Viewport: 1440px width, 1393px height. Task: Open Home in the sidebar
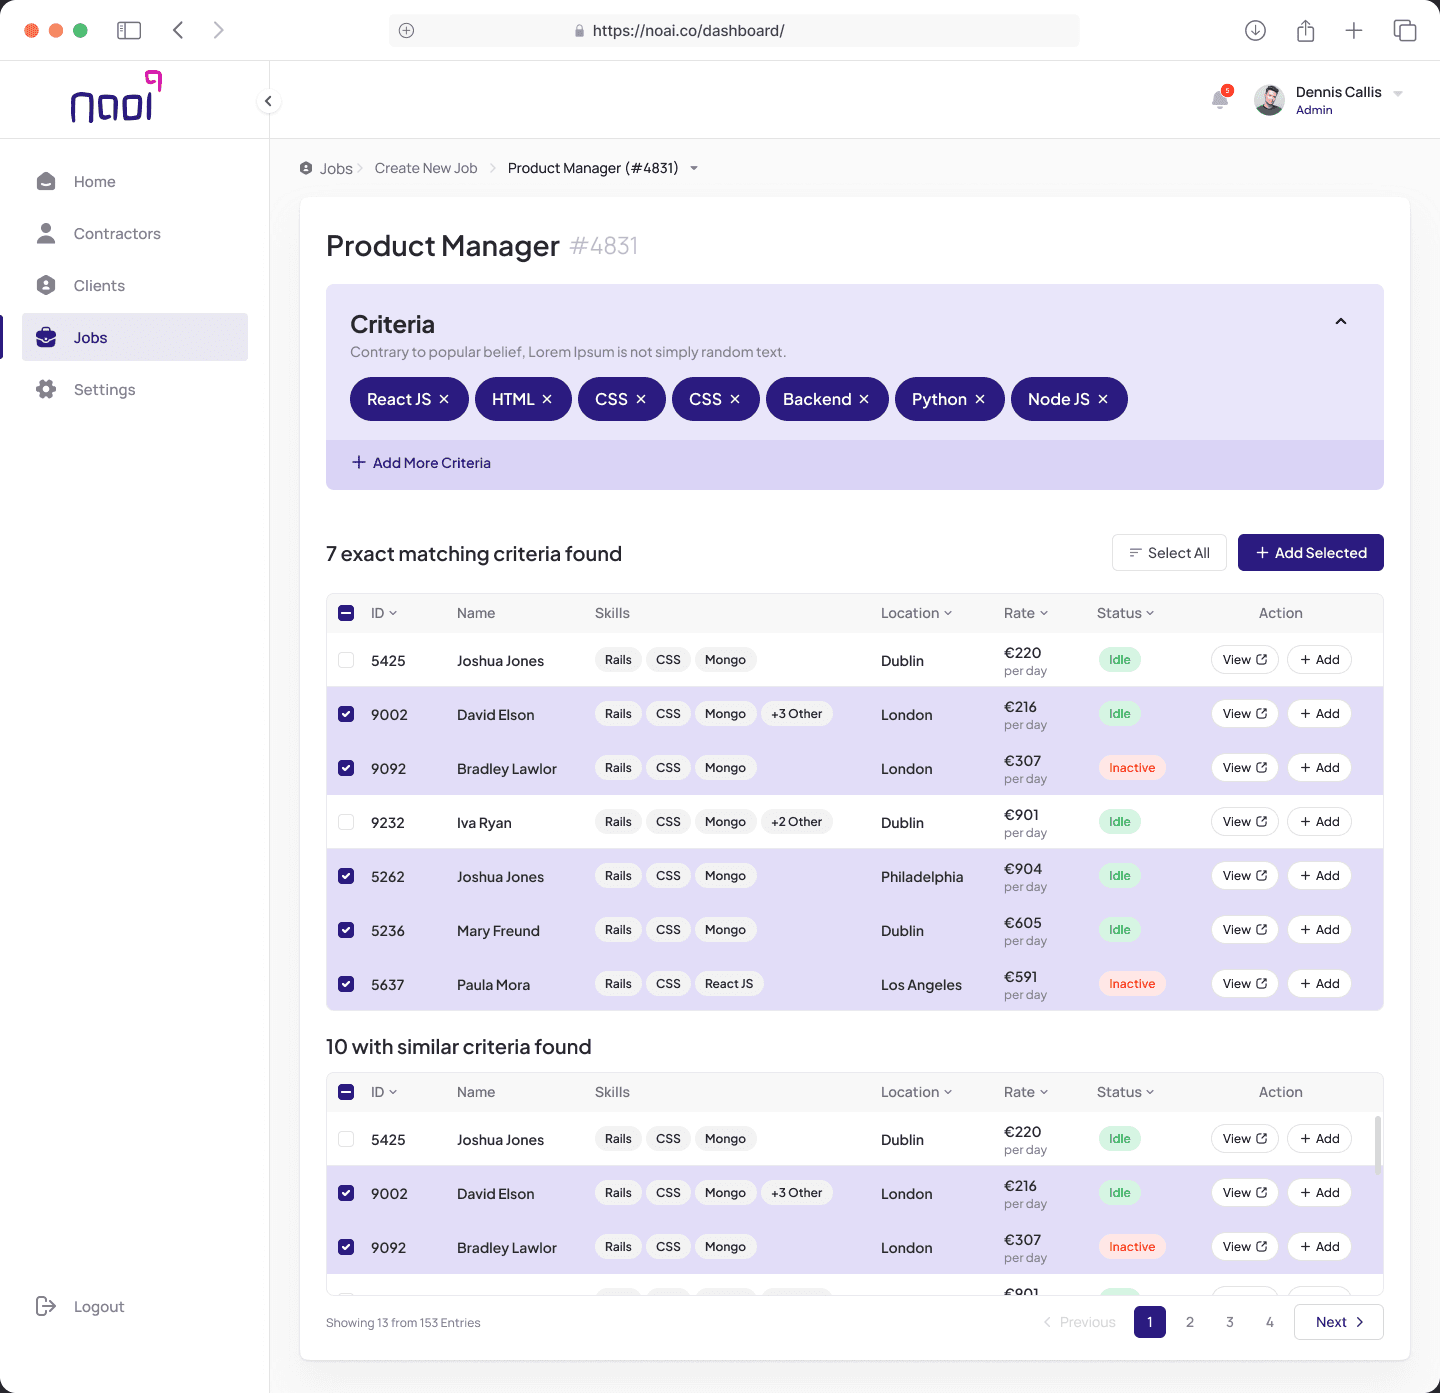pos(135,181)
